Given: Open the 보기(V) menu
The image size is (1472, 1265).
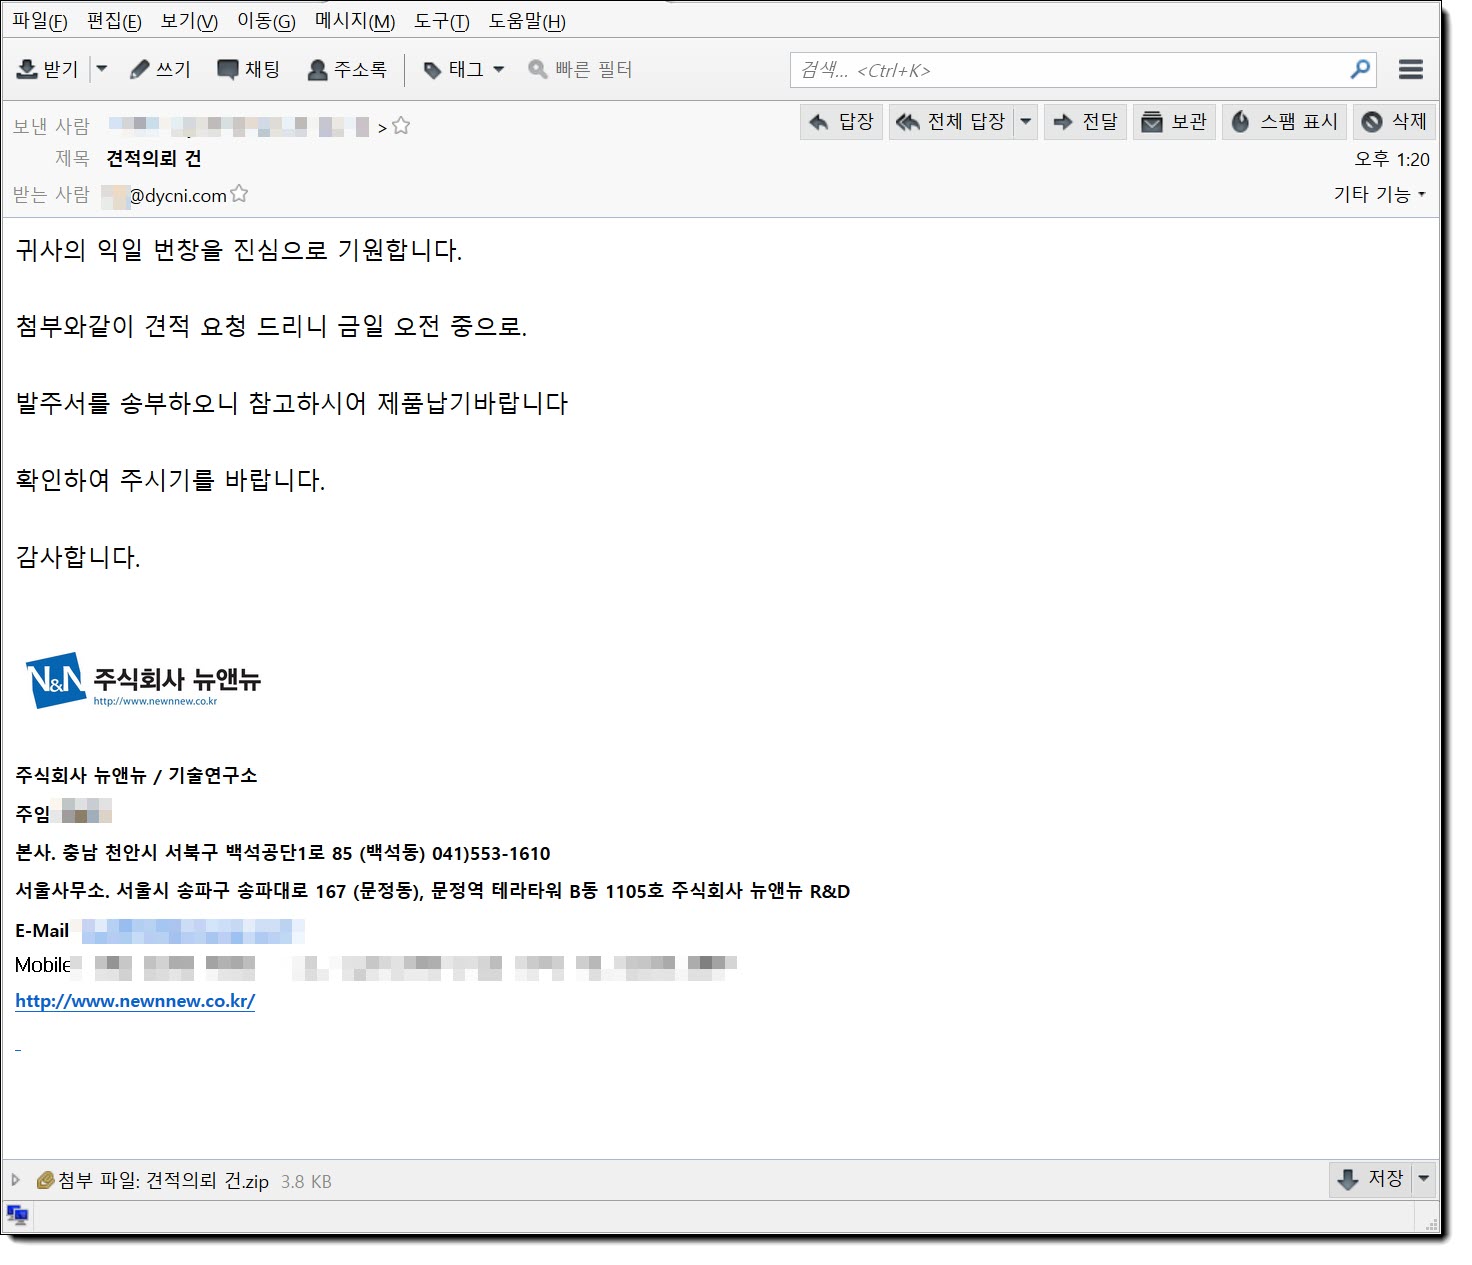Looking at the screenshot, I should coord(189,21).
